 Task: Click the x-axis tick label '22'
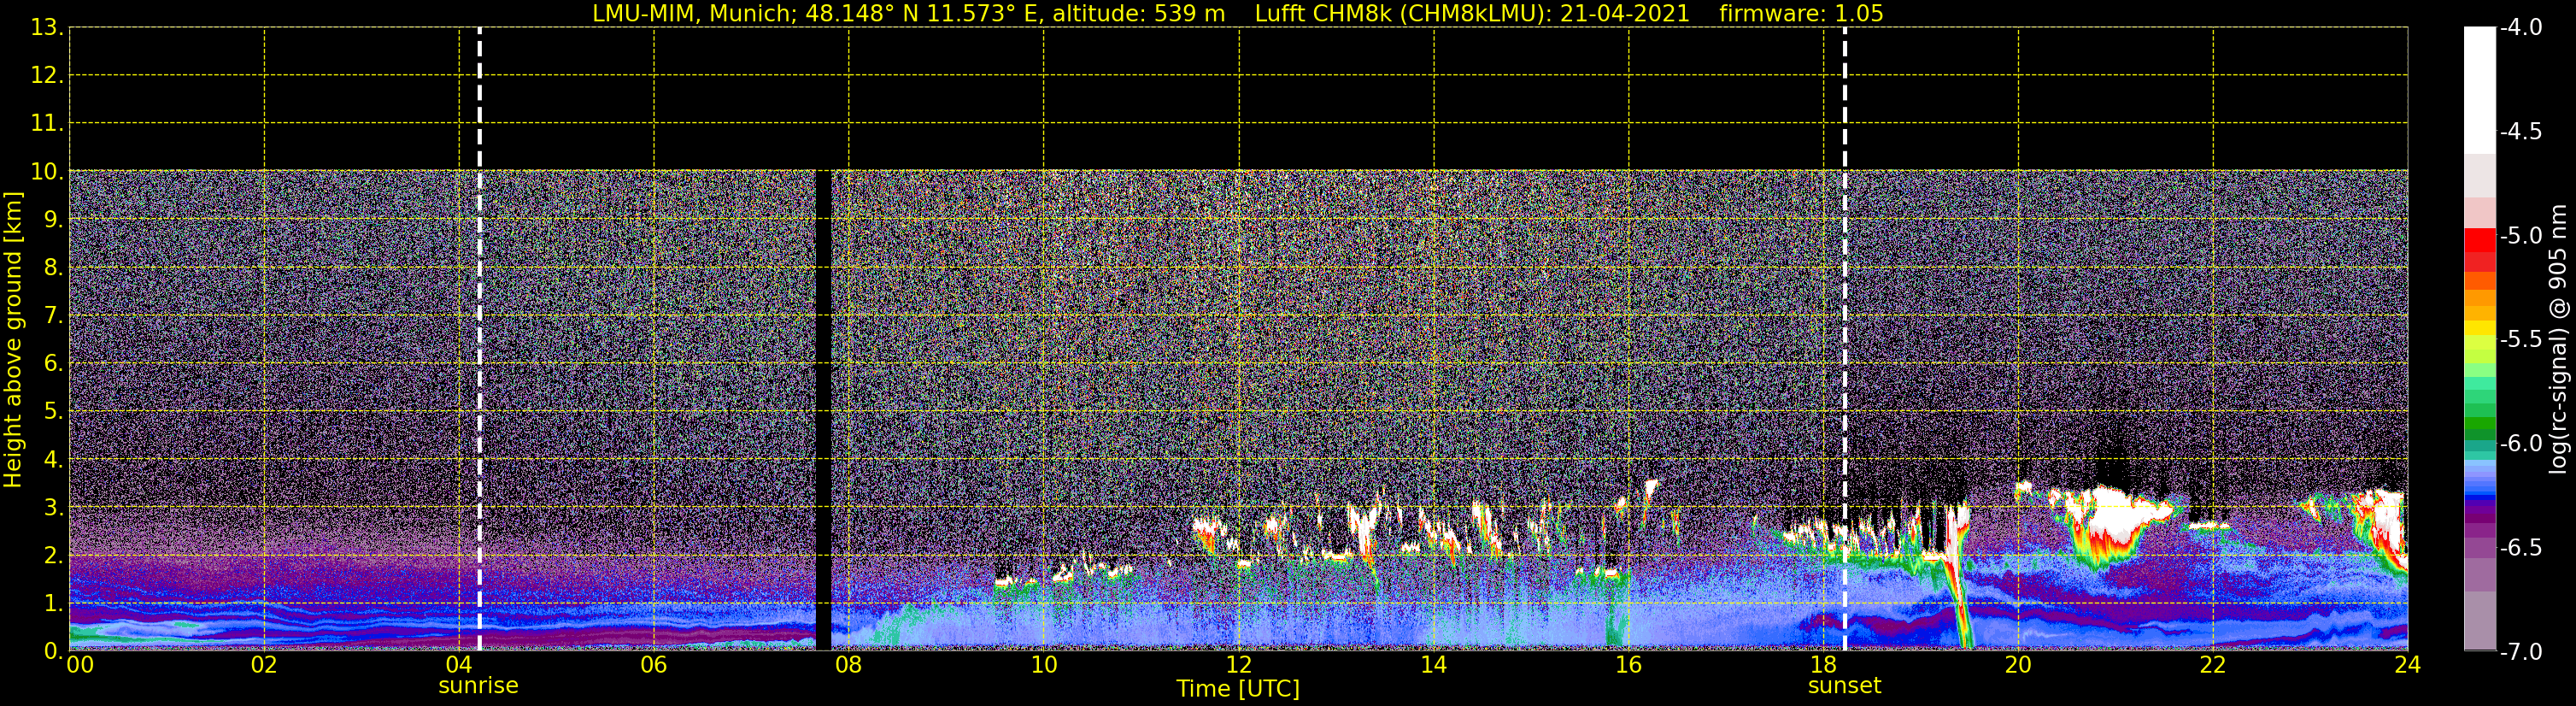click(x=2213, y=665)
